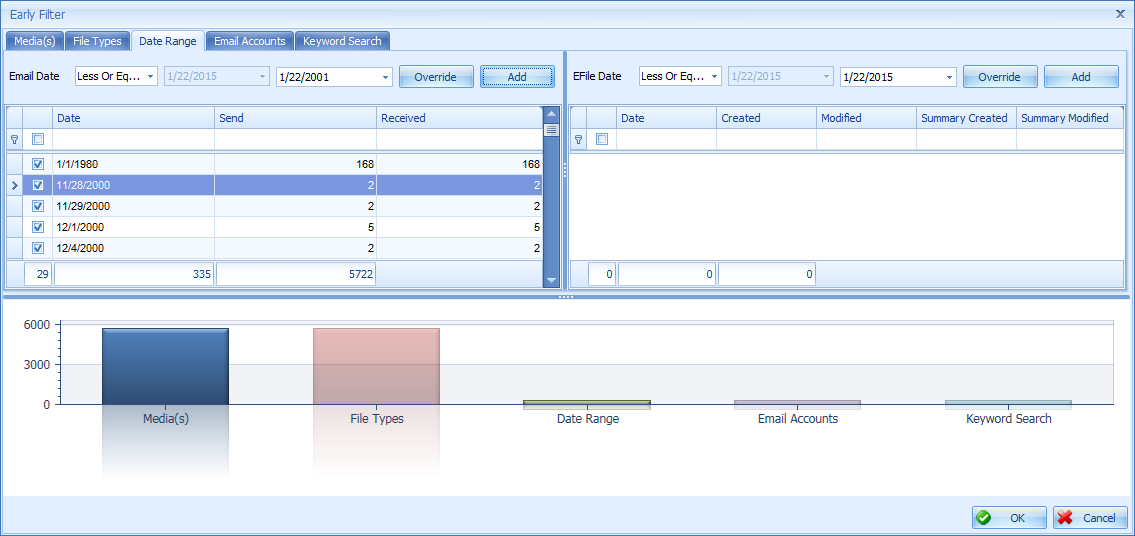This screenshot has width=1135, height=536.
Task: Click the email grid scroll up arrow
Action: coord(551,114)
